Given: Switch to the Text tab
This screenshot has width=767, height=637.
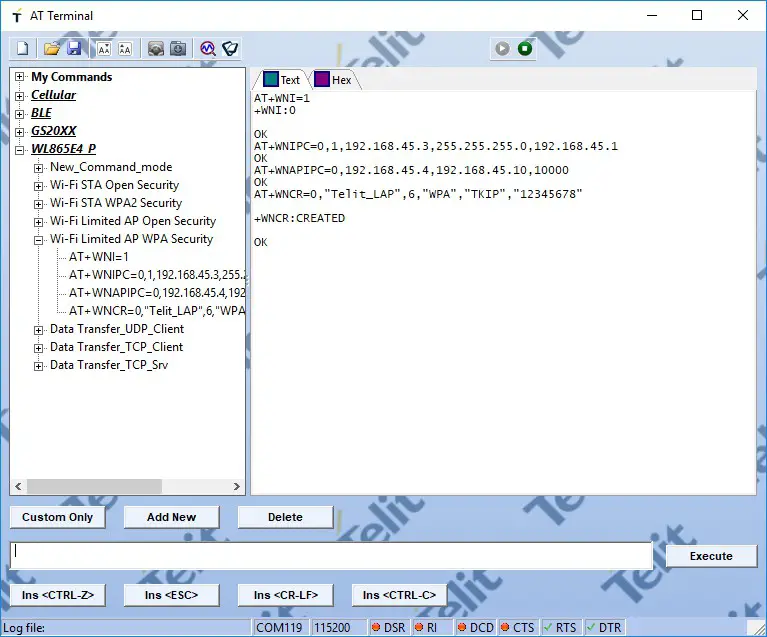Looking at the screenshot, I should pos(282,80).
